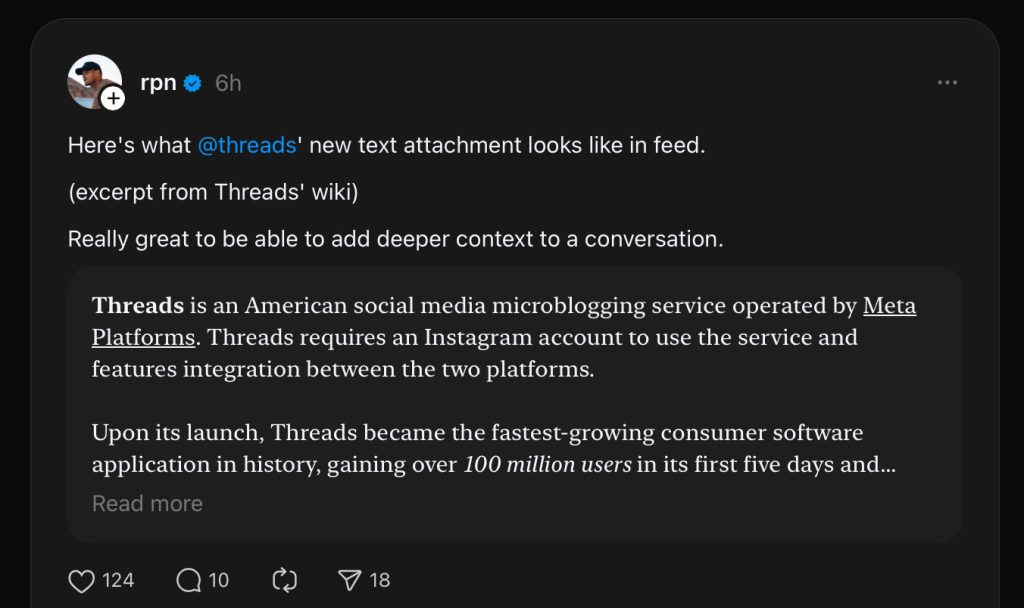Click the reply count 10

[219, 580]
